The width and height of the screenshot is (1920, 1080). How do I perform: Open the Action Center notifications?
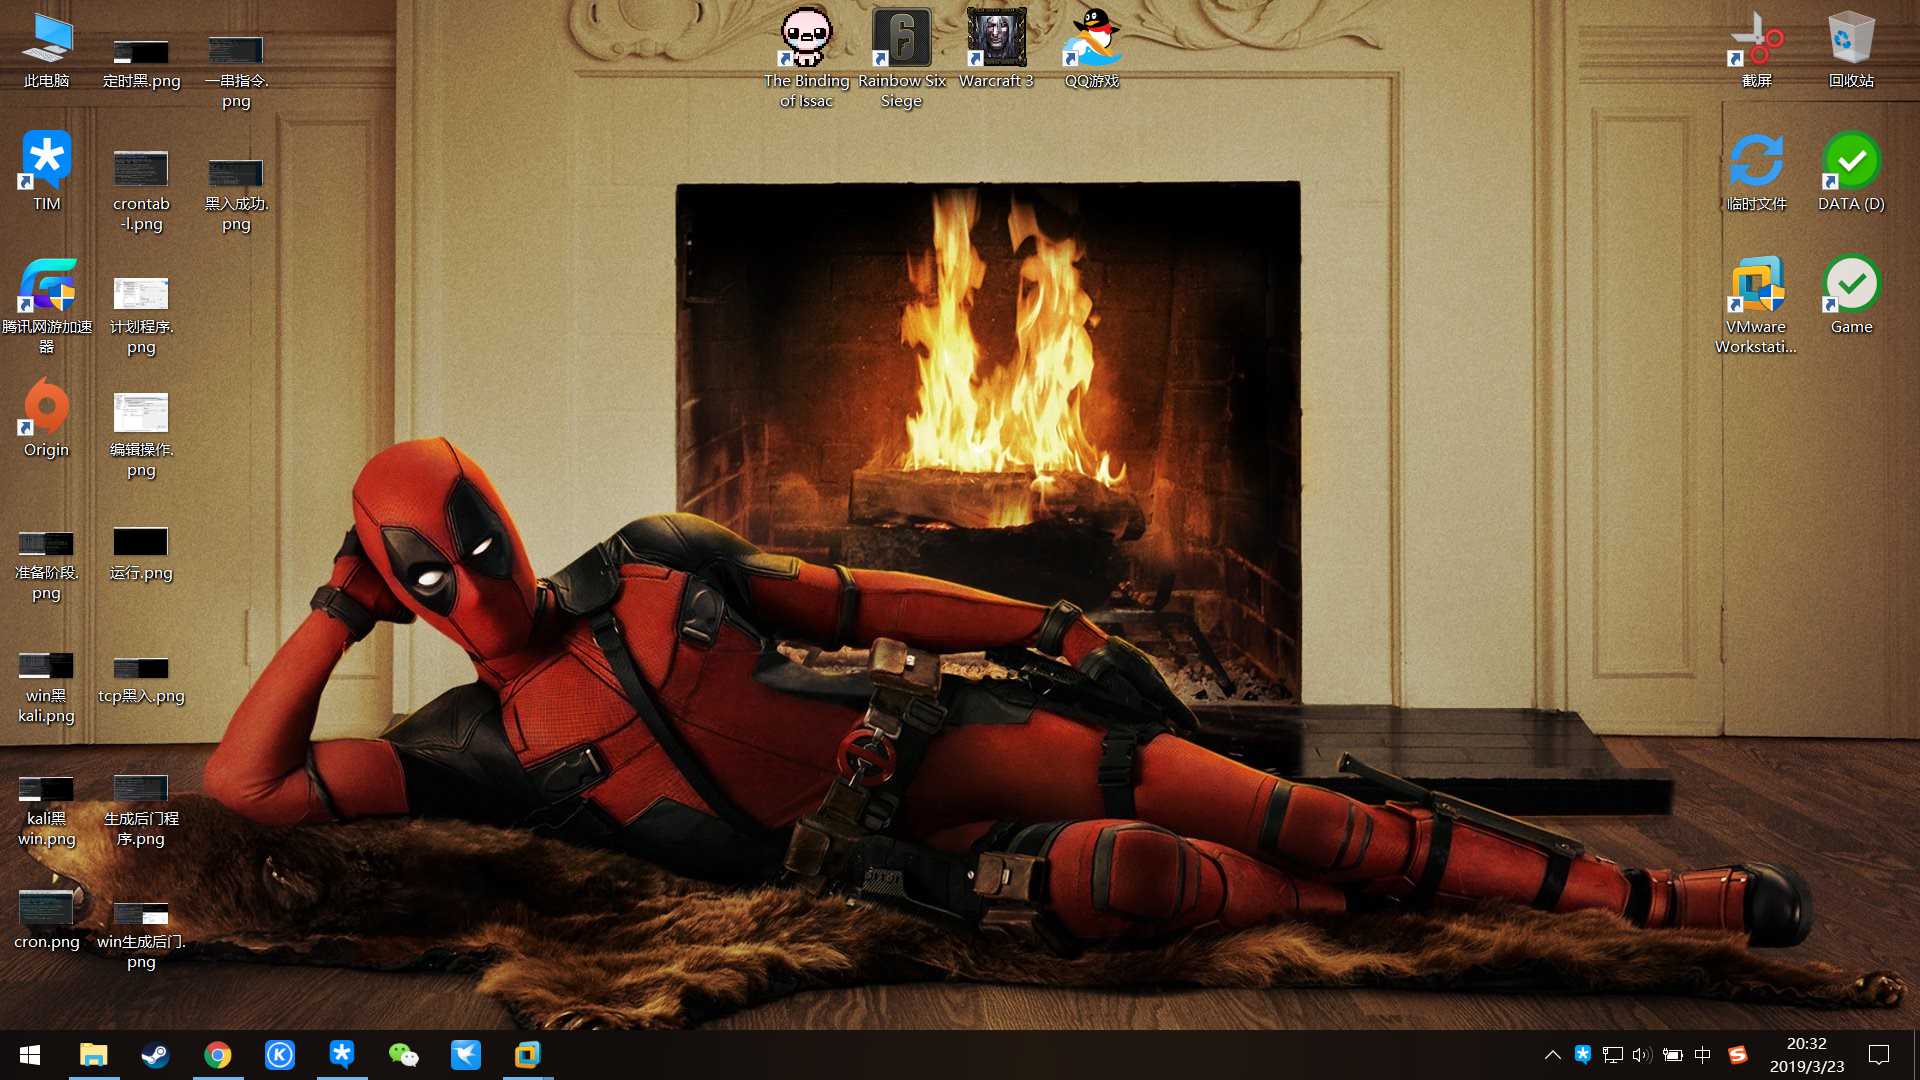click(x=1879, y=1055)
